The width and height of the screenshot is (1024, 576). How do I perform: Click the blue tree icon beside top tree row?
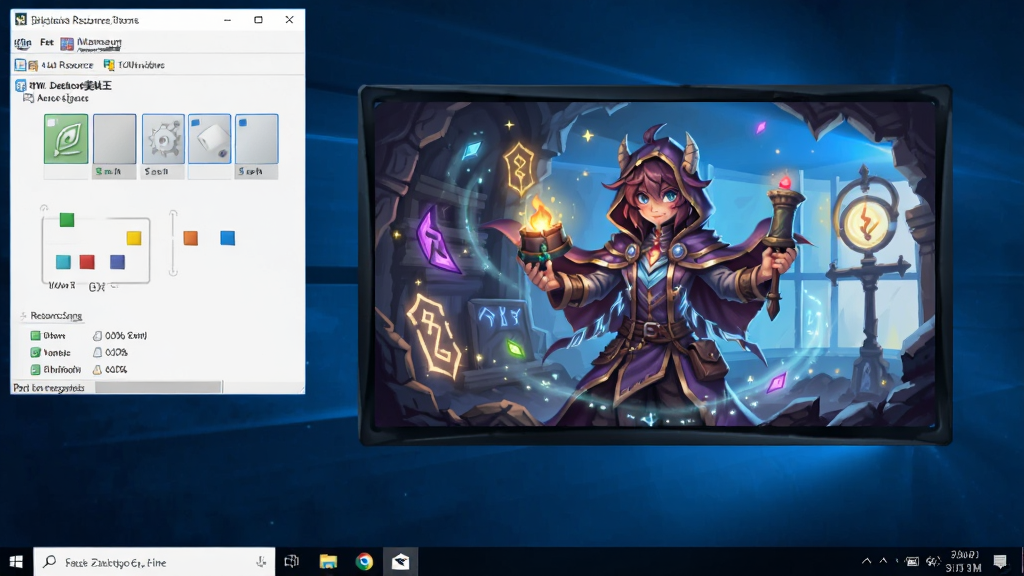20,86
